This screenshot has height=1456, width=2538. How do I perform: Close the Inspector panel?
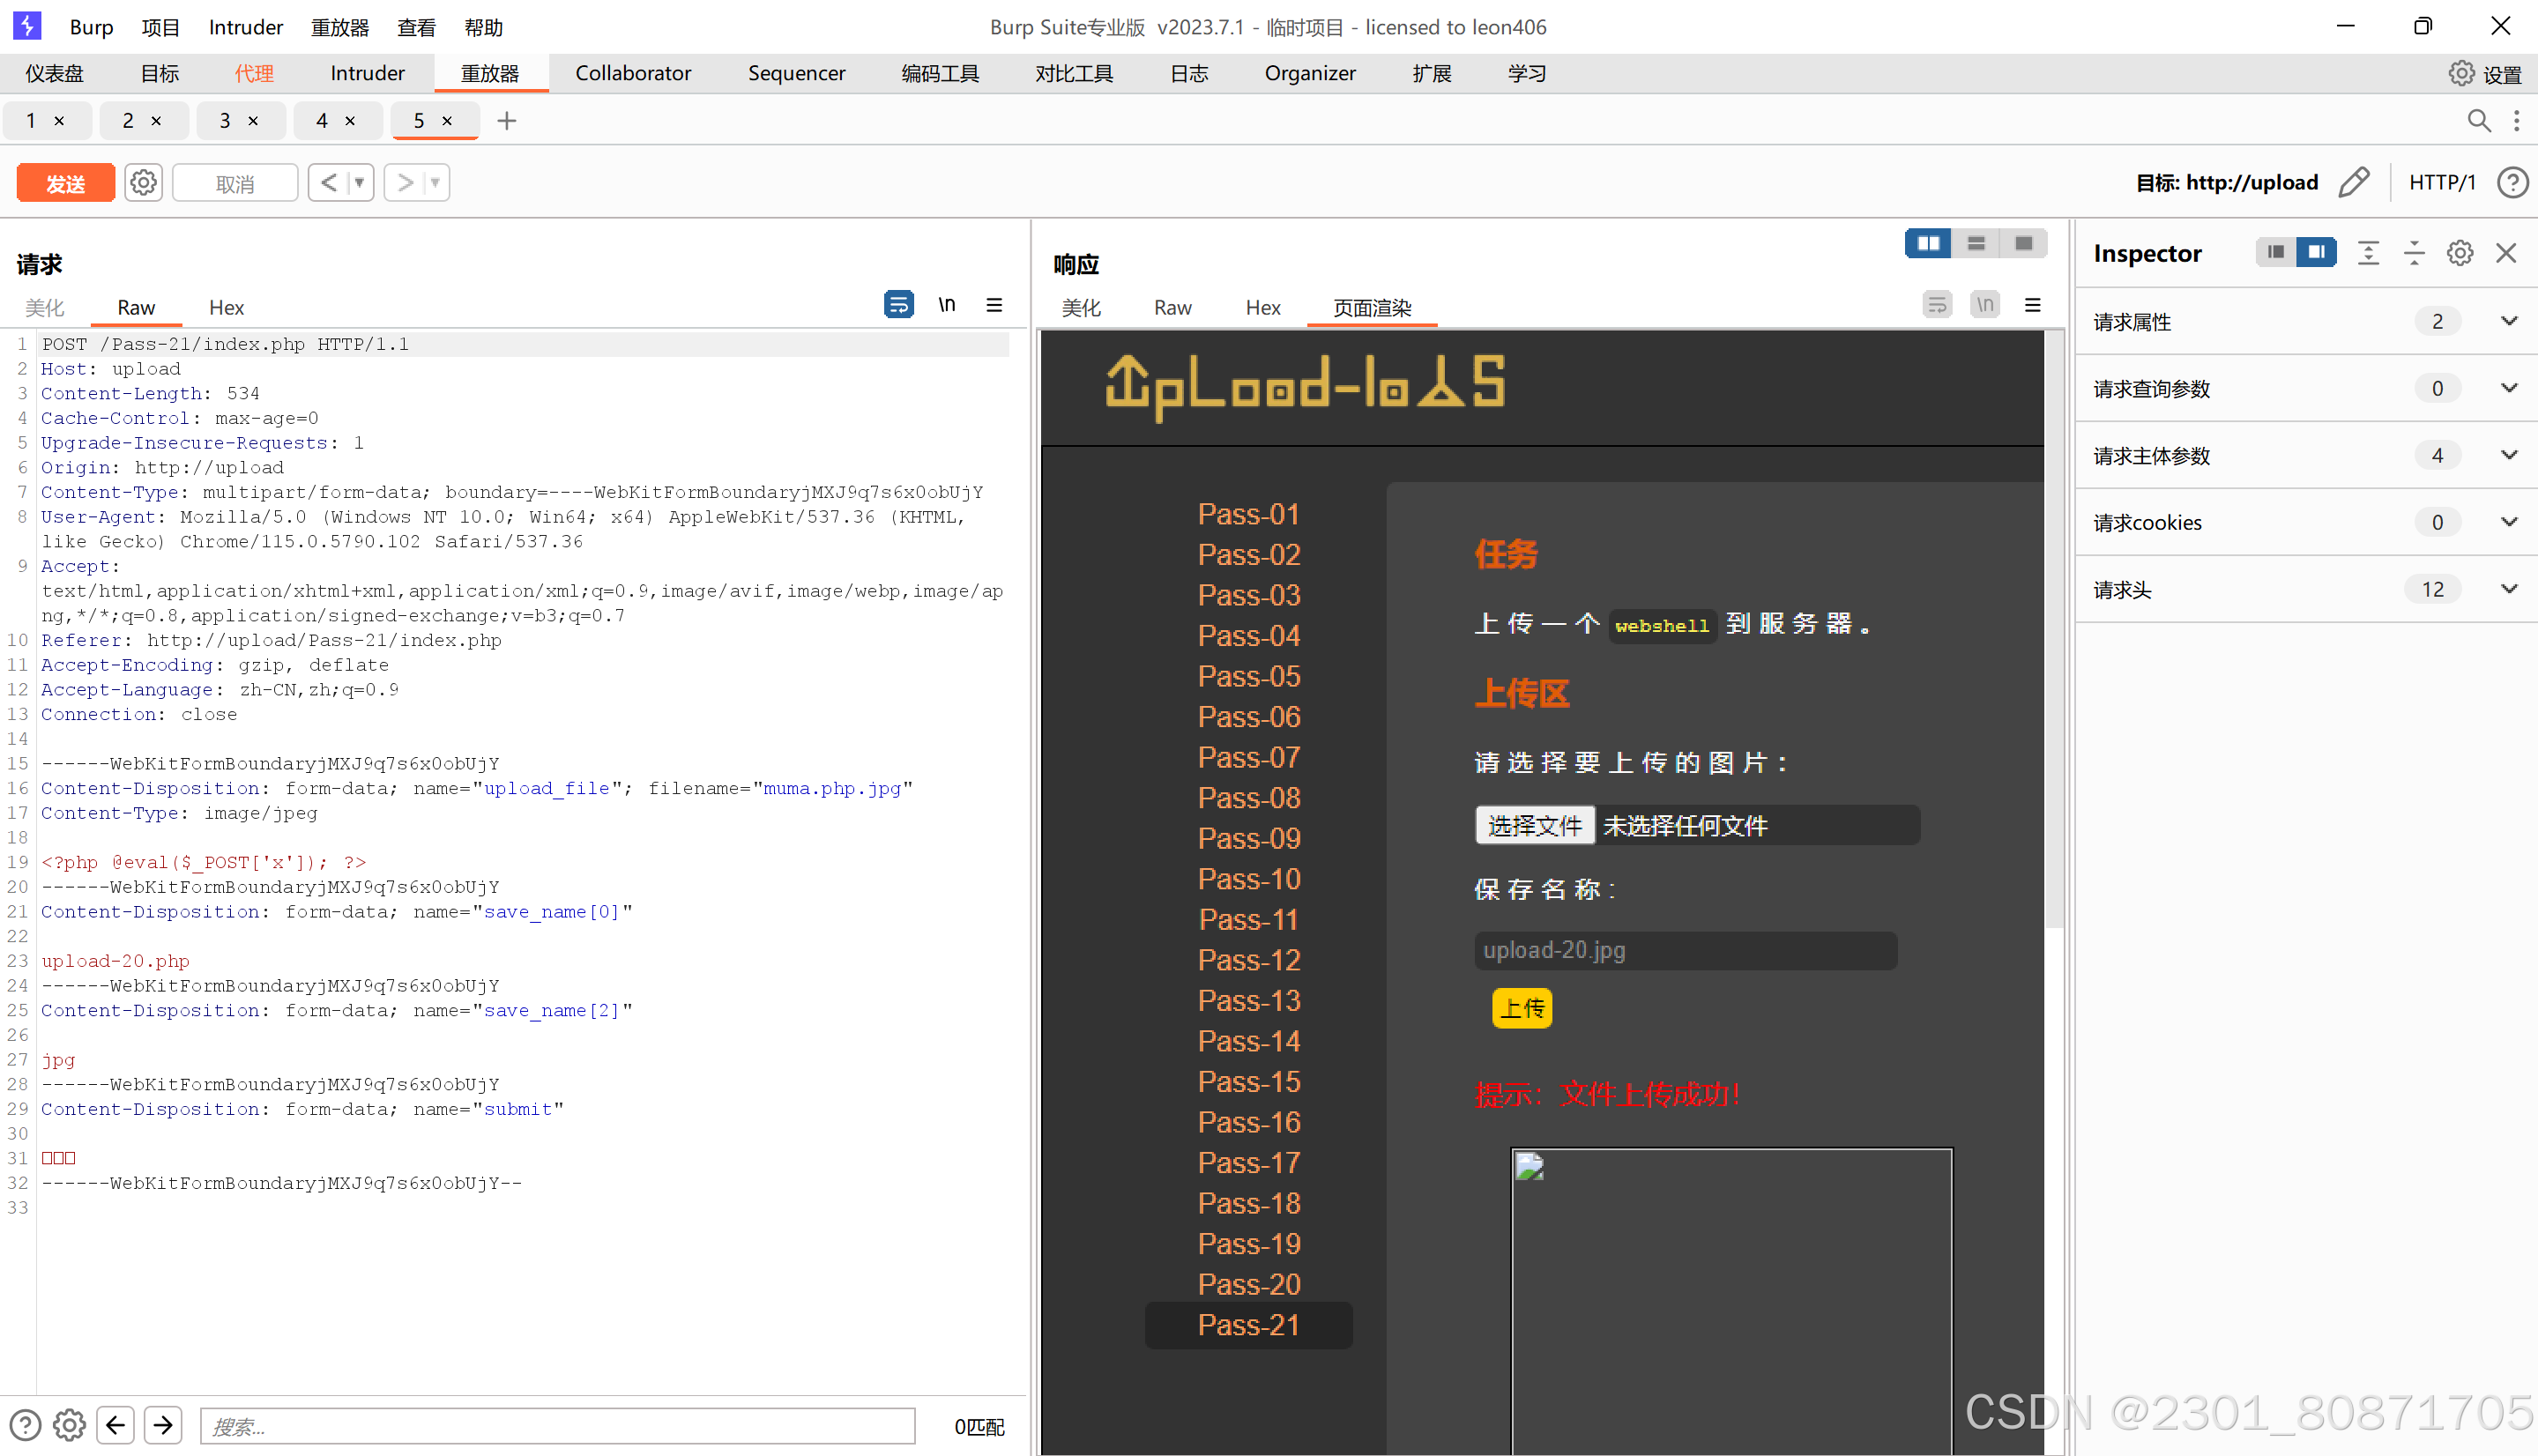(2506, 253)
